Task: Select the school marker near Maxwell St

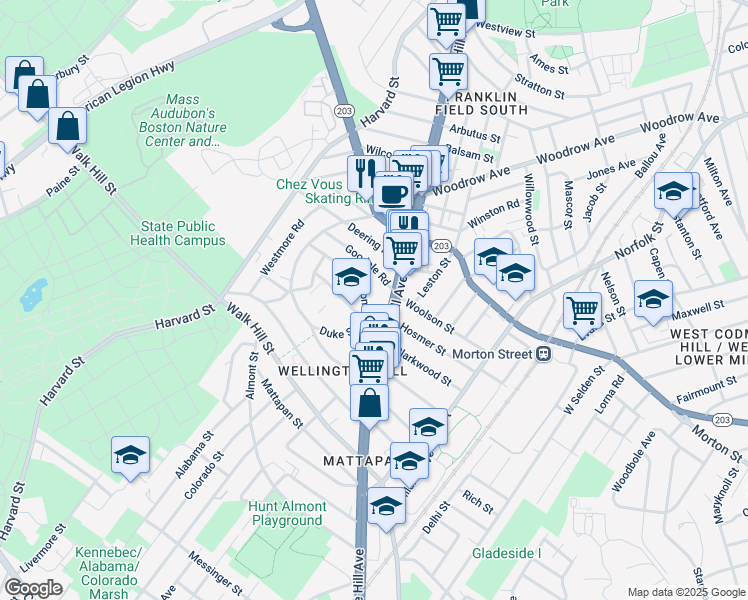Action: click(654, 300)
